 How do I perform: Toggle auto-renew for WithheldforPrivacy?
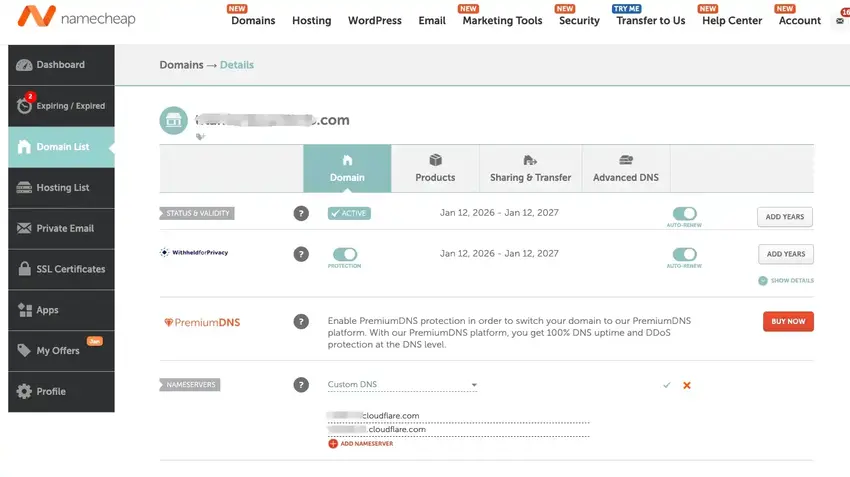(x=684, y=254)
